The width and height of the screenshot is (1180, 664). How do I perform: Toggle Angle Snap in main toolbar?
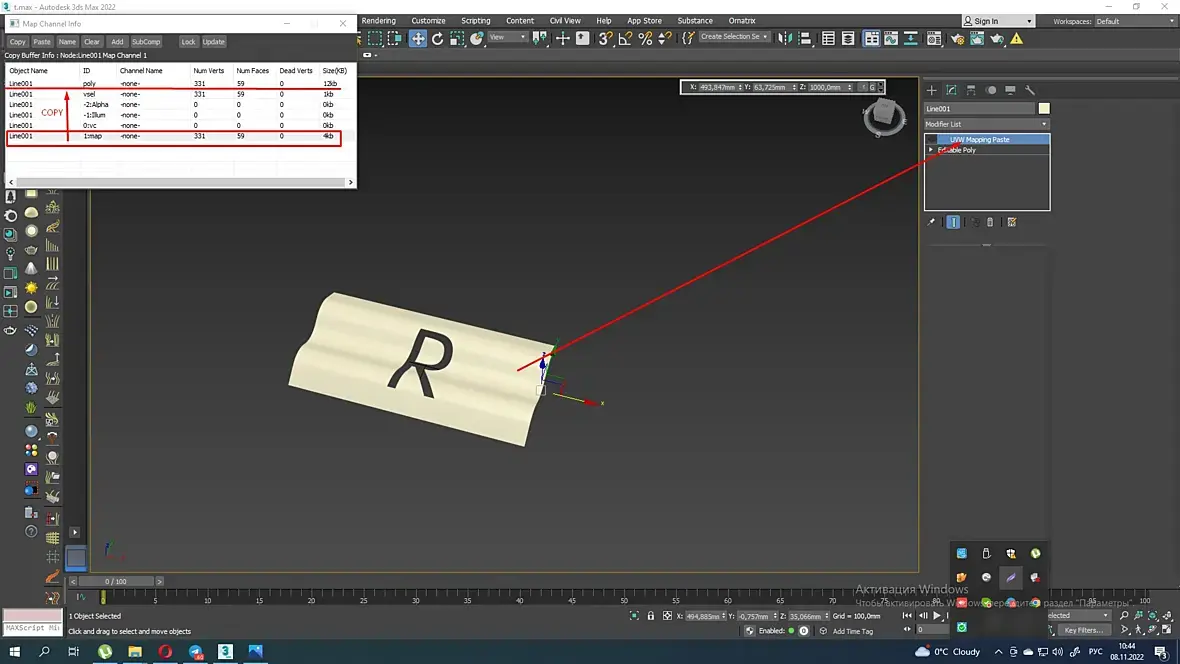tap(625, 38)
